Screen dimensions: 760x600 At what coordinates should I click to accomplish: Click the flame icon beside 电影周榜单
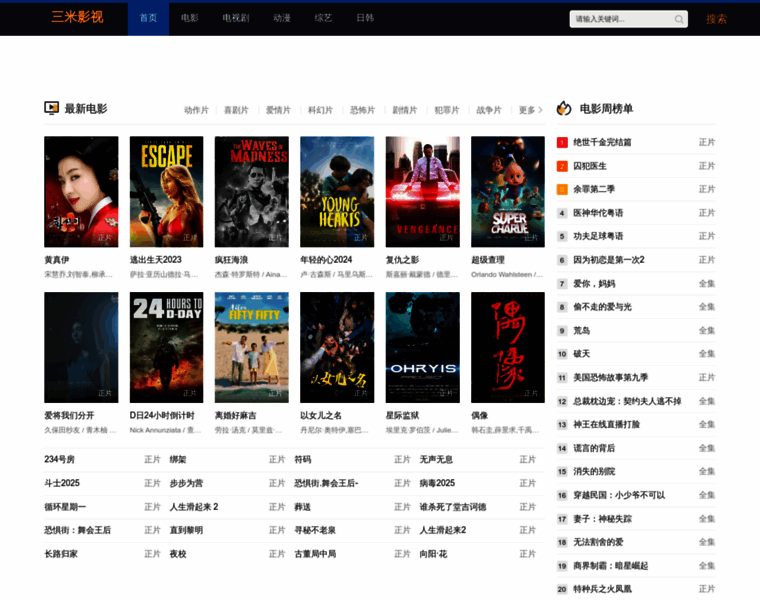point(564,108)
